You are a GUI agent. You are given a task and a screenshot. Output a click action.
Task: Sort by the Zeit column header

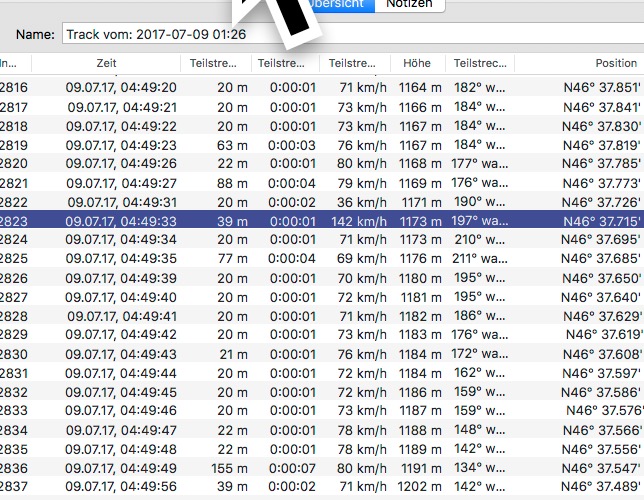pos(106,63)
